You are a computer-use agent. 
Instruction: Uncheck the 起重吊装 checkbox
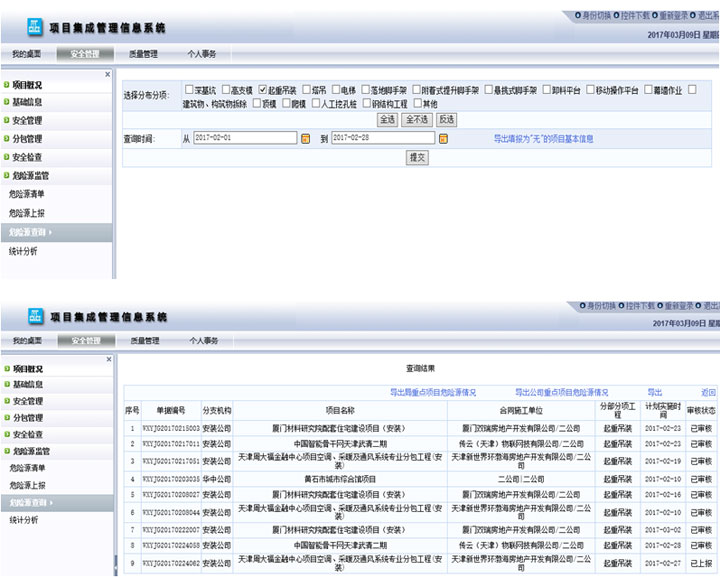tap(262, 90)
